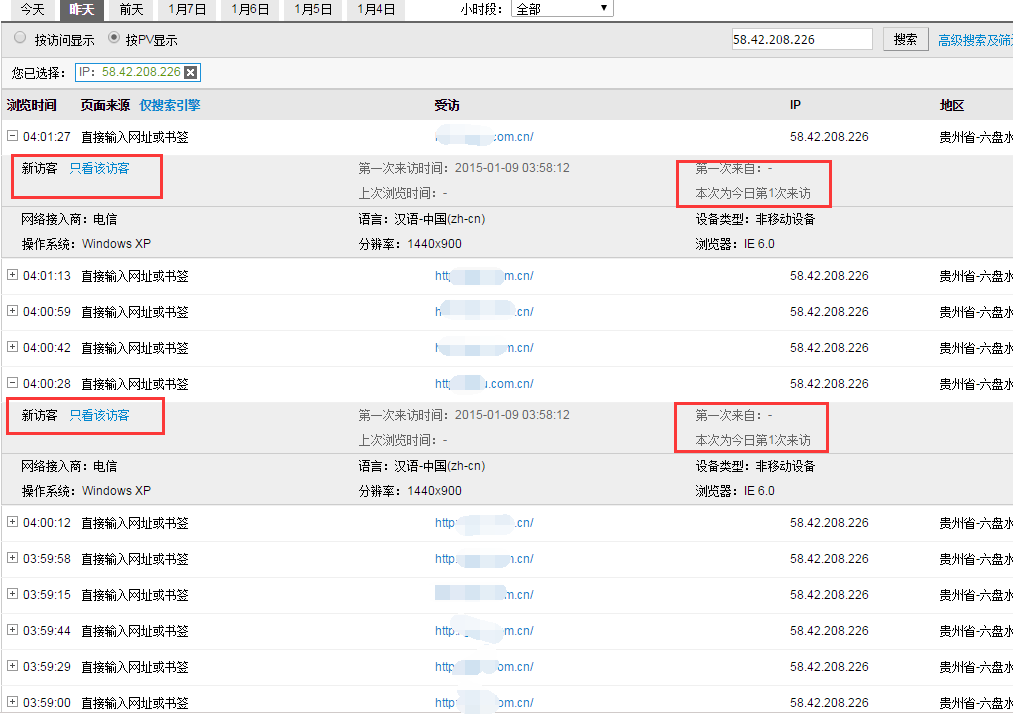Screen dimensions: 1013x719
Task: Open the 小时段 dropdown list
Action: (562, 8)
